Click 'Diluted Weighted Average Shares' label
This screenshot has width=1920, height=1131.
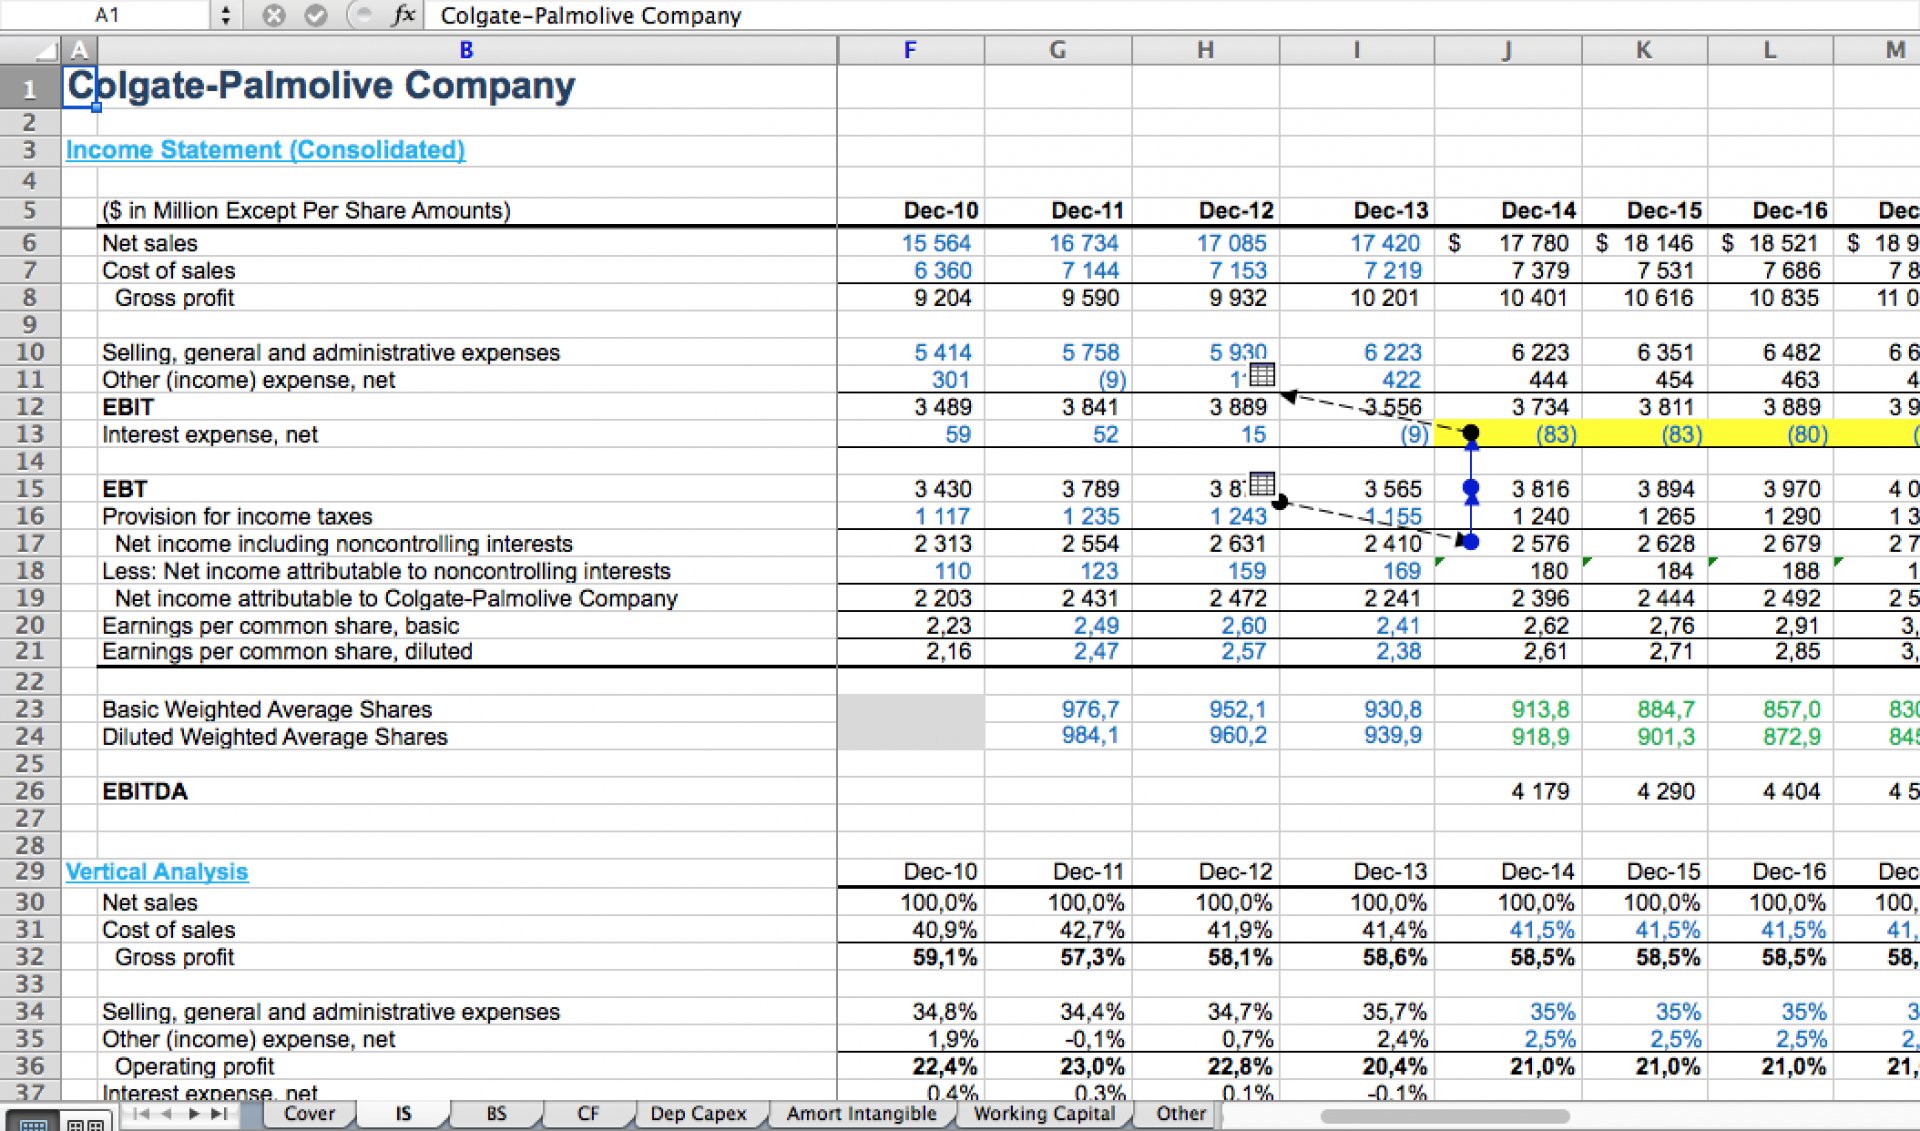(275, 737)
